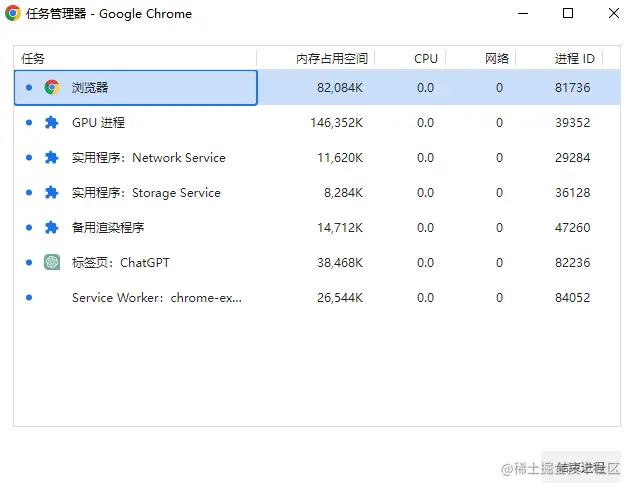Sort processes by CPU column
This screenshot has height=491, width=635.
click(x=426, y=59)
